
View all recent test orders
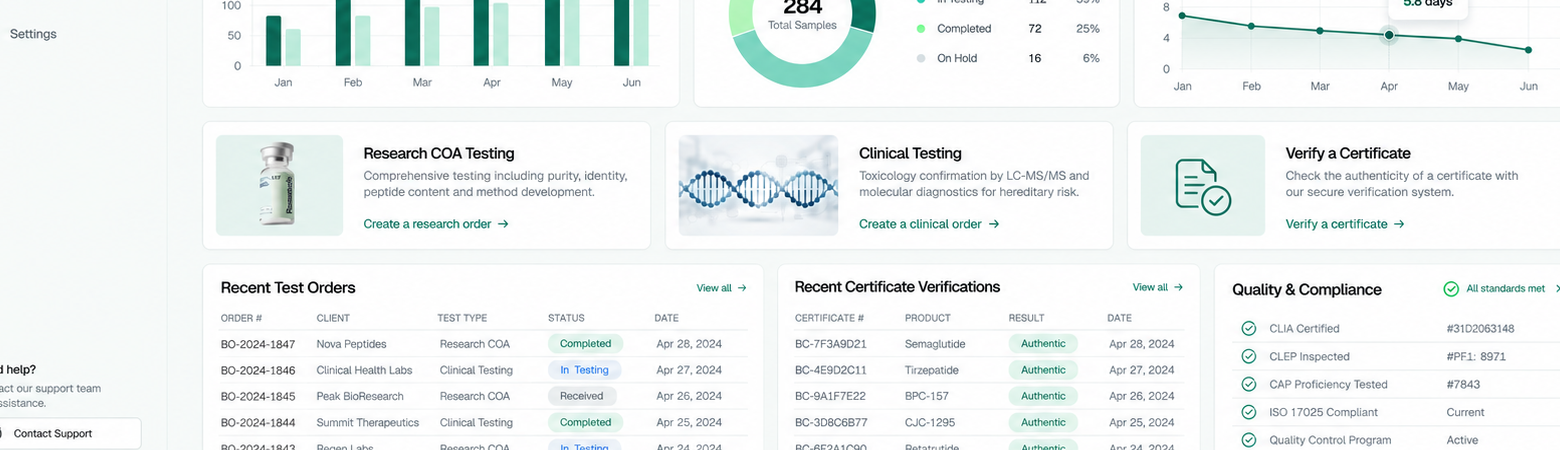click(x=721, y=288)
